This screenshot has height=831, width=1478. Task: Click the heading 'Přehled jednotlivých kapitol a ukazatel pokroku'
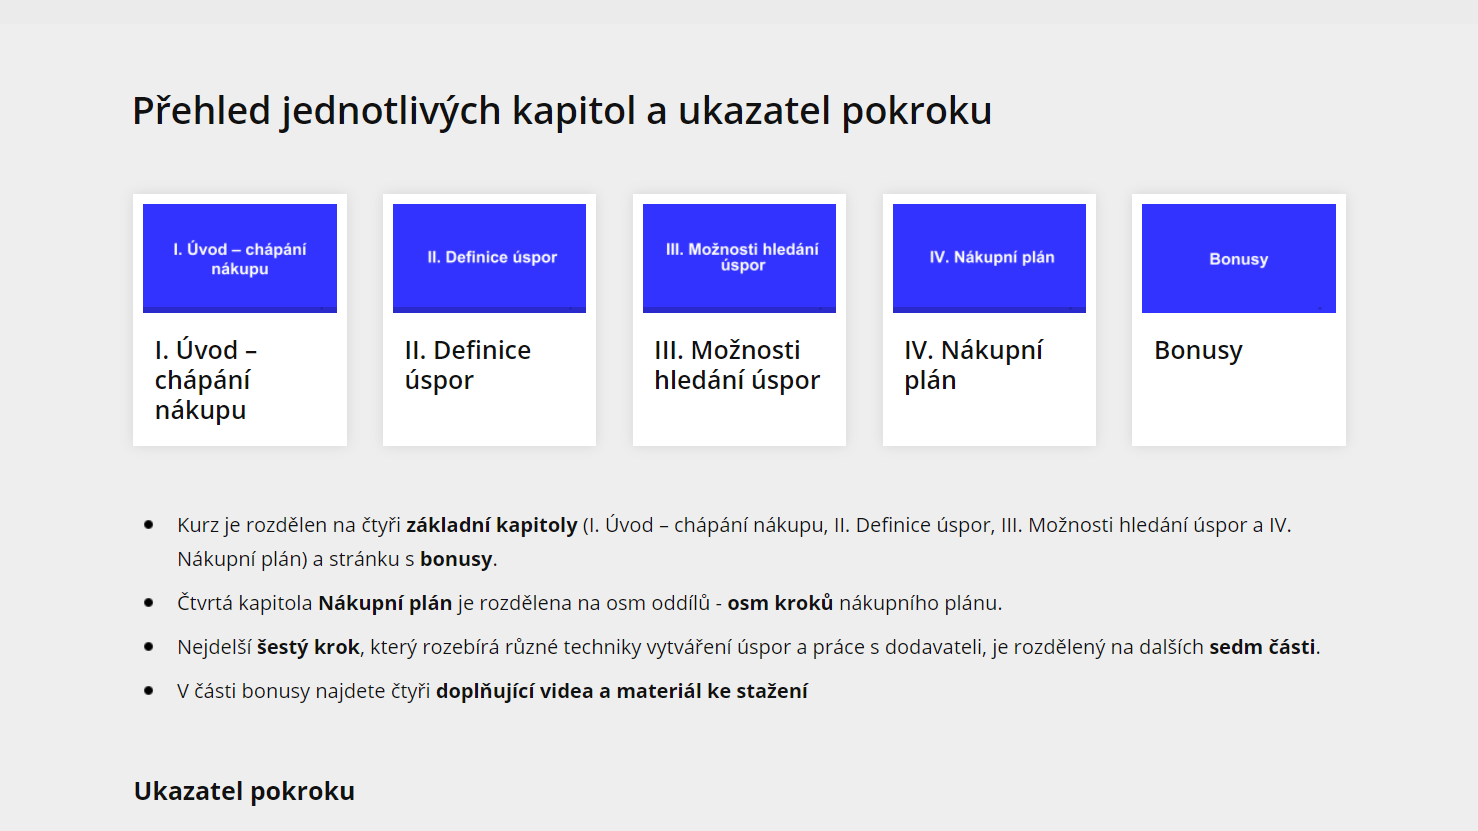click(x=562, y=111)
